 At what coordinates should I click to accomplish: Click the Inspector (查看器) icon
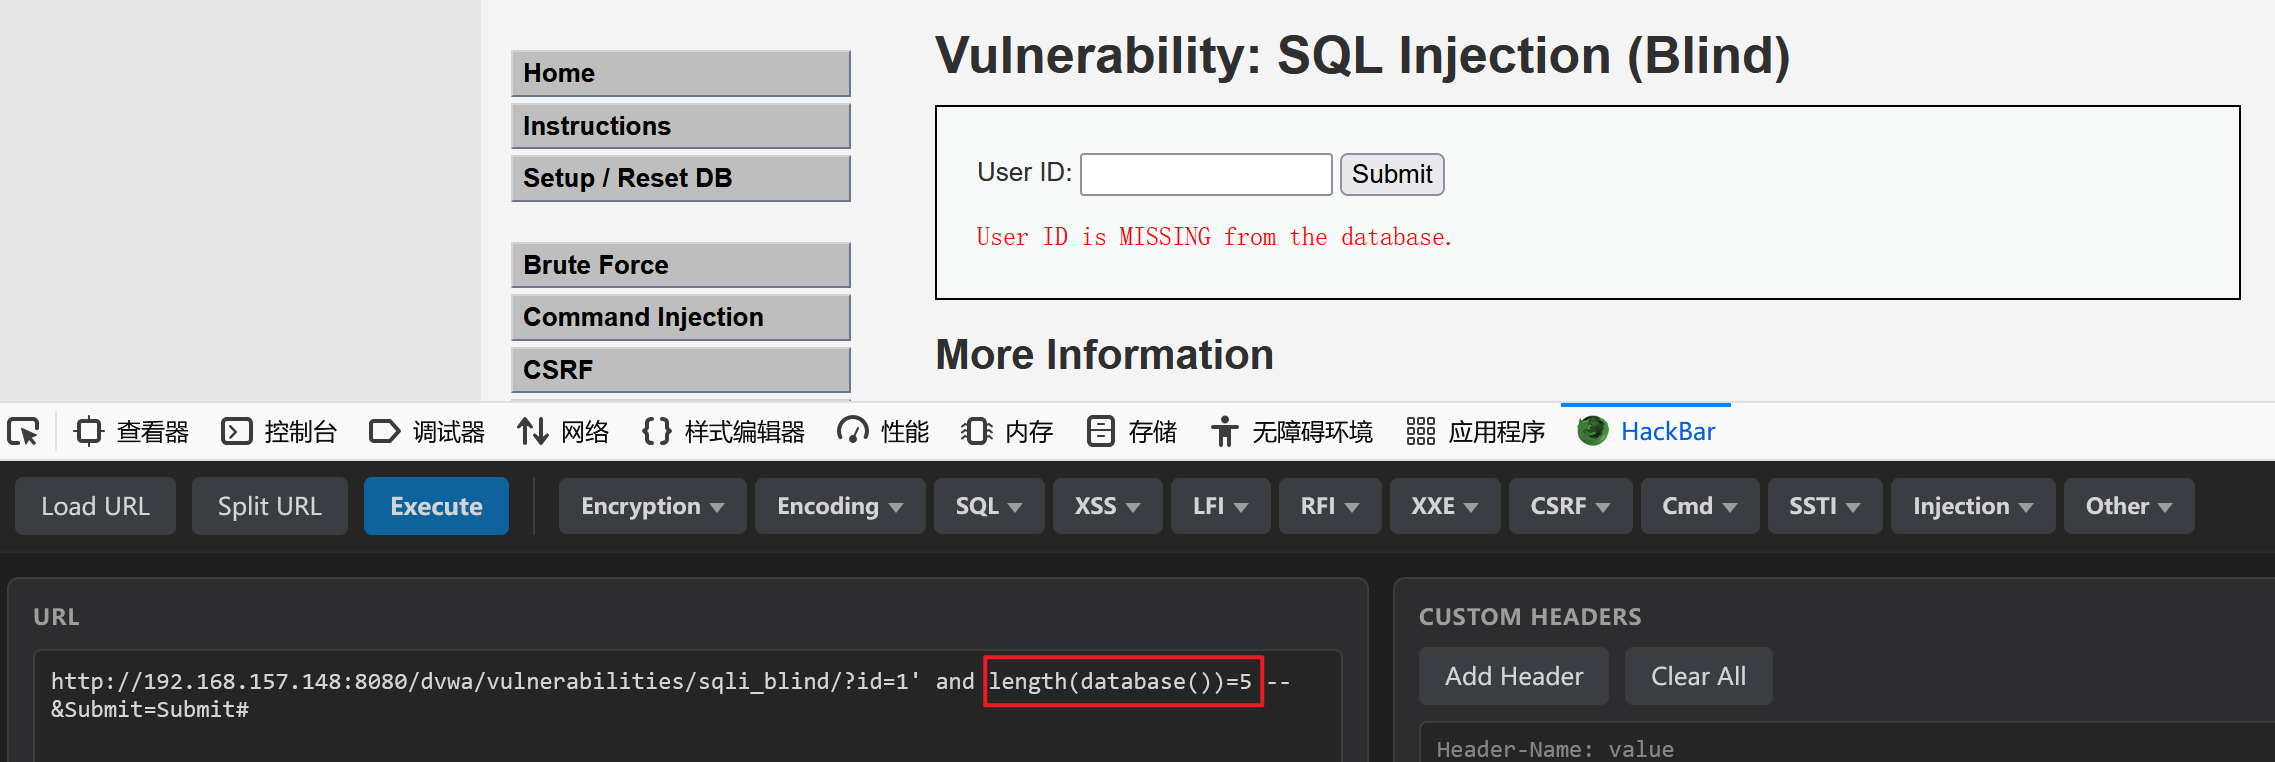(89, 432)
